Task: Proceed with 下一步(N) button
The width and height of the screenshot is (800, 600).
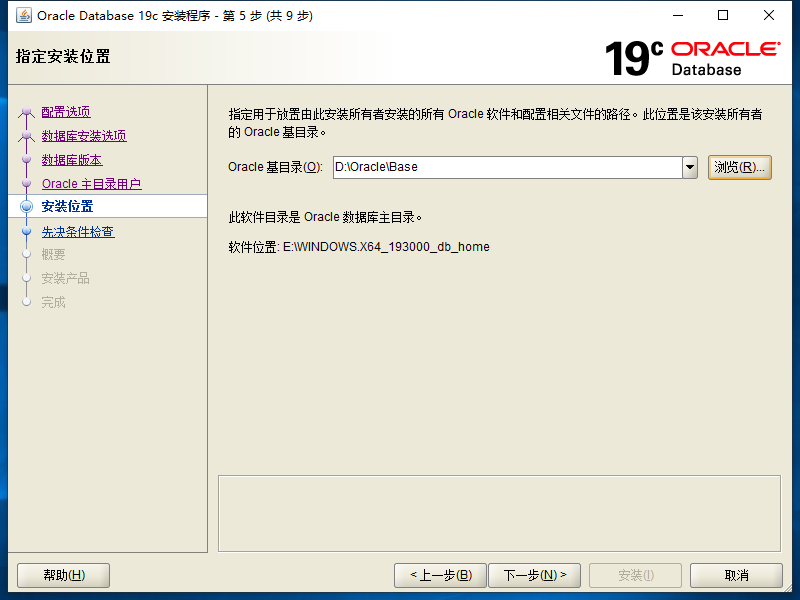Action: [x=535, y=576]
